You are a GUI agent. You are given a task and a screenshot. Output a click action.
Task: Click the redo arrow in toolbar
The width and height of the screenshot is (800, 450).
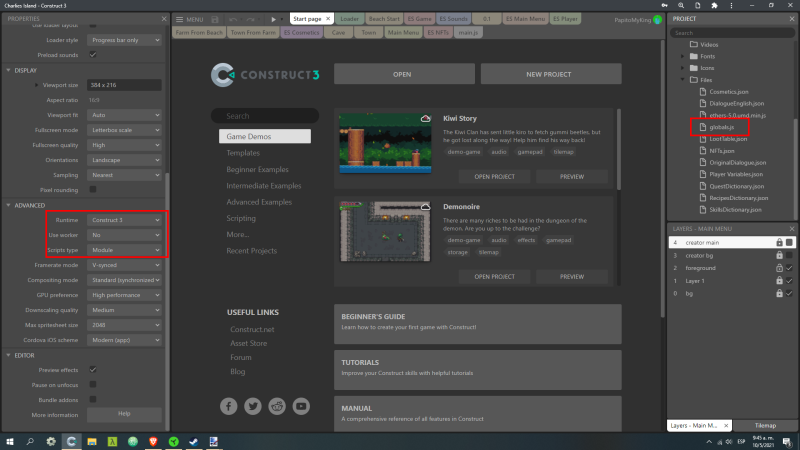point(250,19)
